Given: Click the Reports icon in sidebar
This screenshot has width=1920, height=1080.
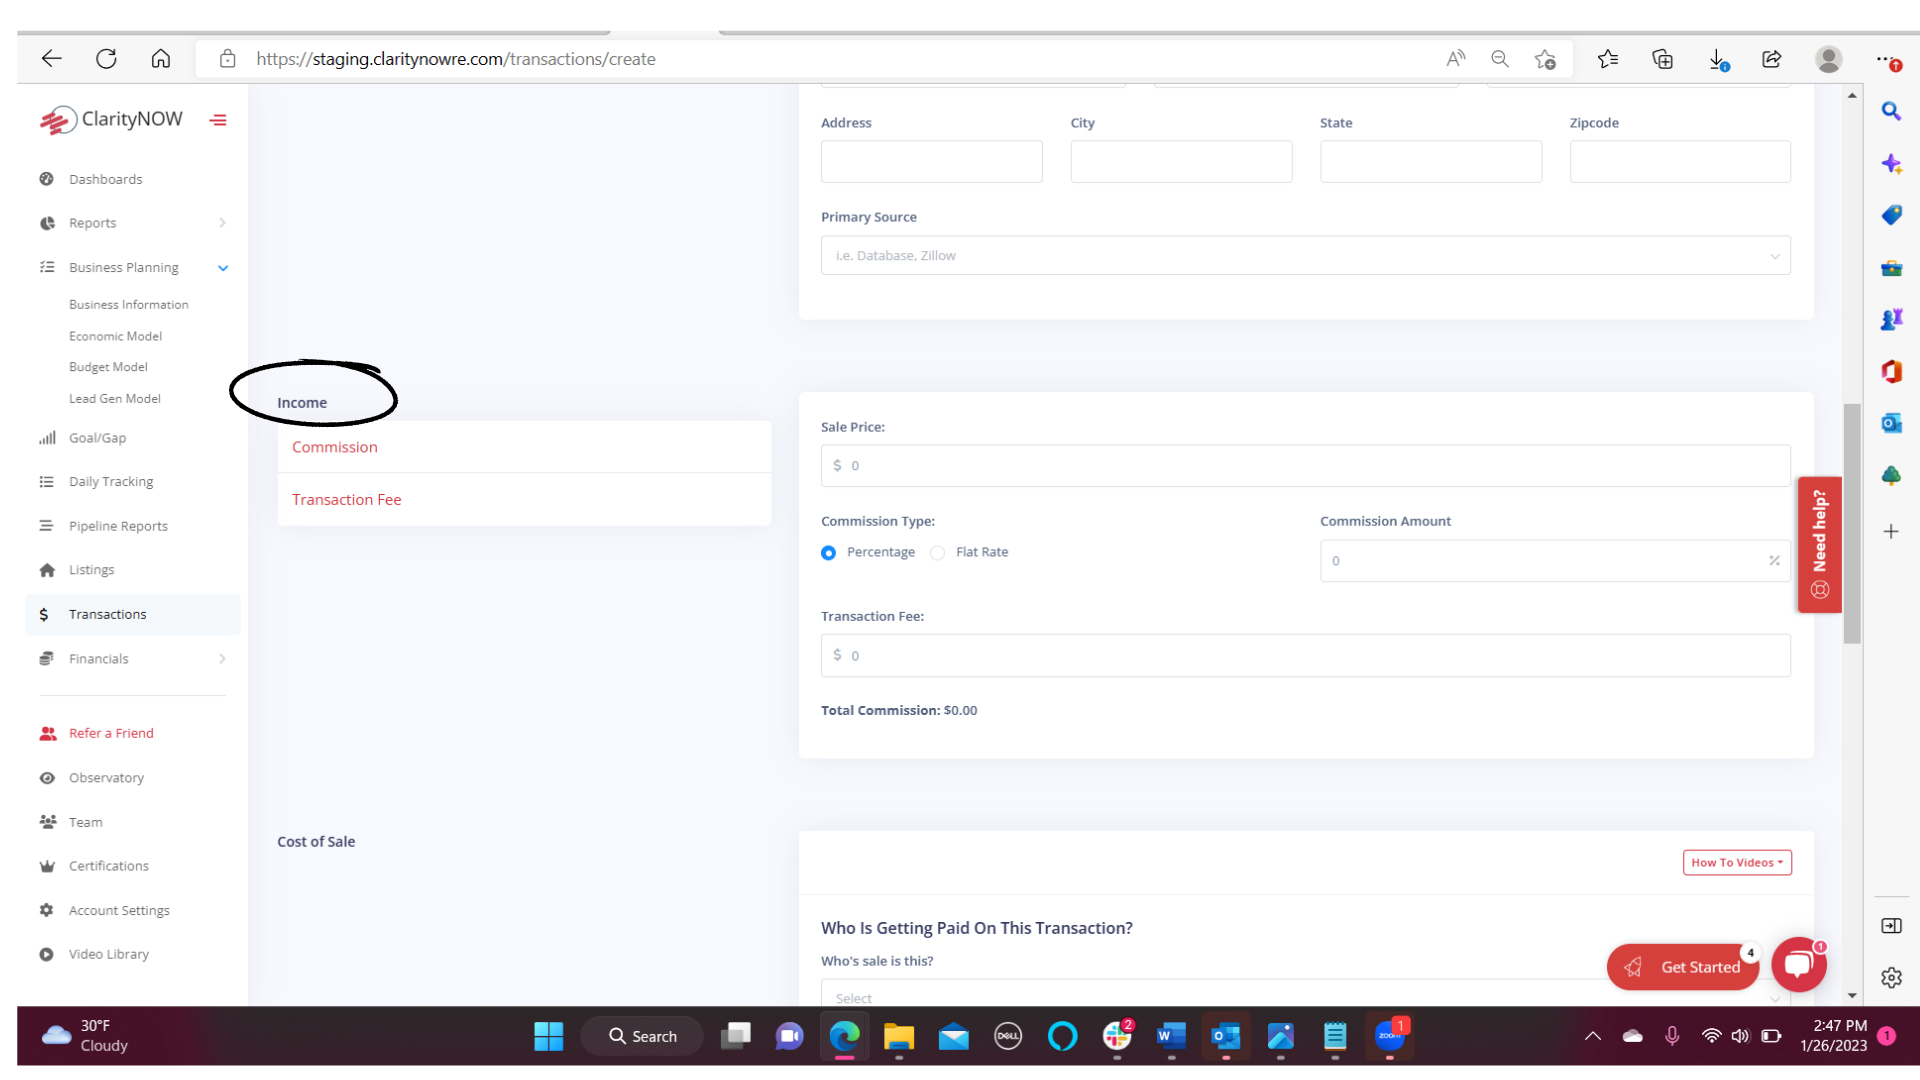Looking at the screenshot, I should [x=49, y=223].
